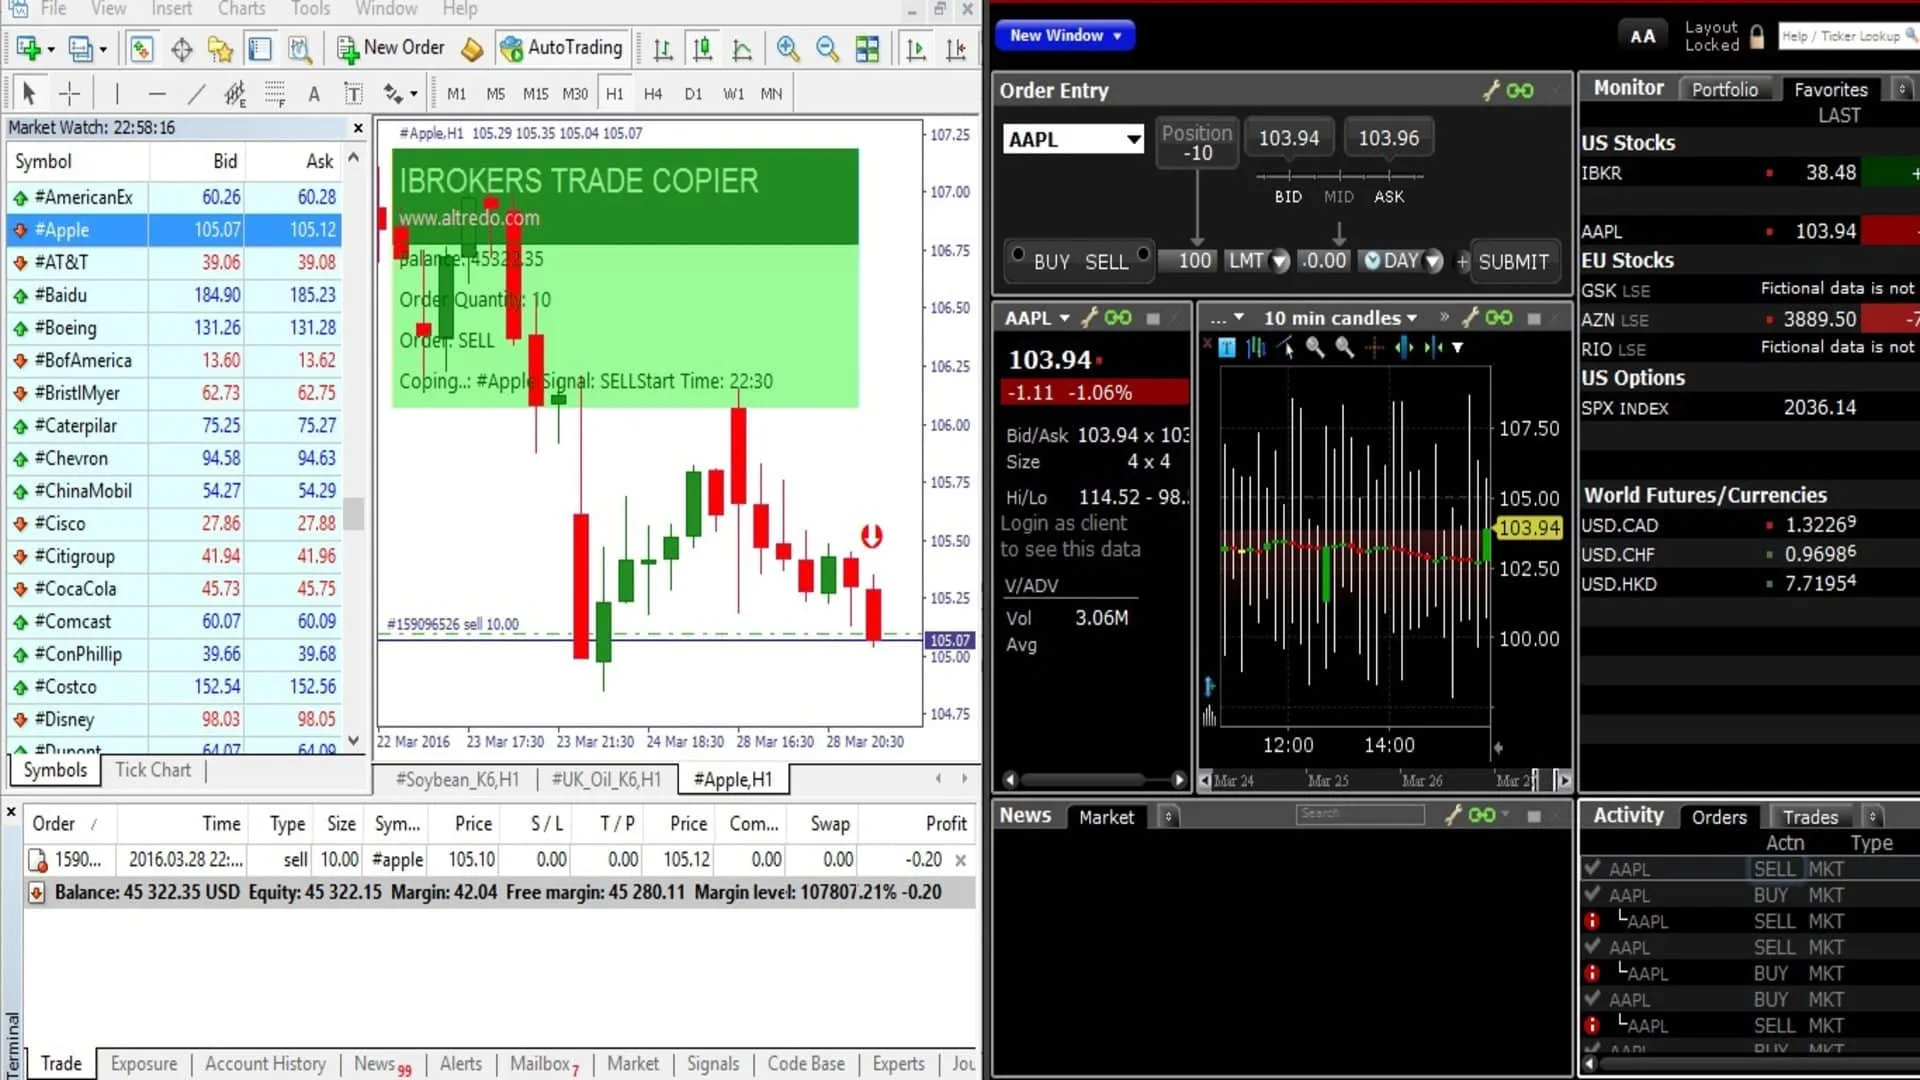Open the #UK_Oil_K6,H1 chart tab
This screenshot has width=1920, height=1080.
pos(606,780)
